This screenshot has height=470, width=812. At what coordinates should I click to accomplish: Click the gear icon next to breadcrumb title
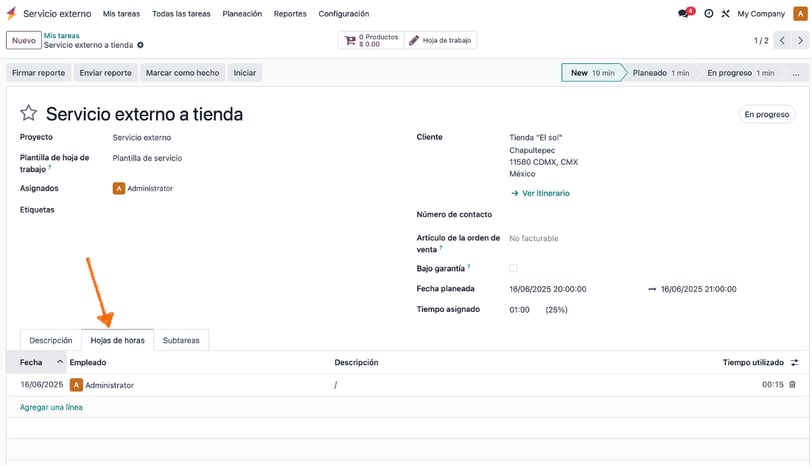(x=140, y=45)
